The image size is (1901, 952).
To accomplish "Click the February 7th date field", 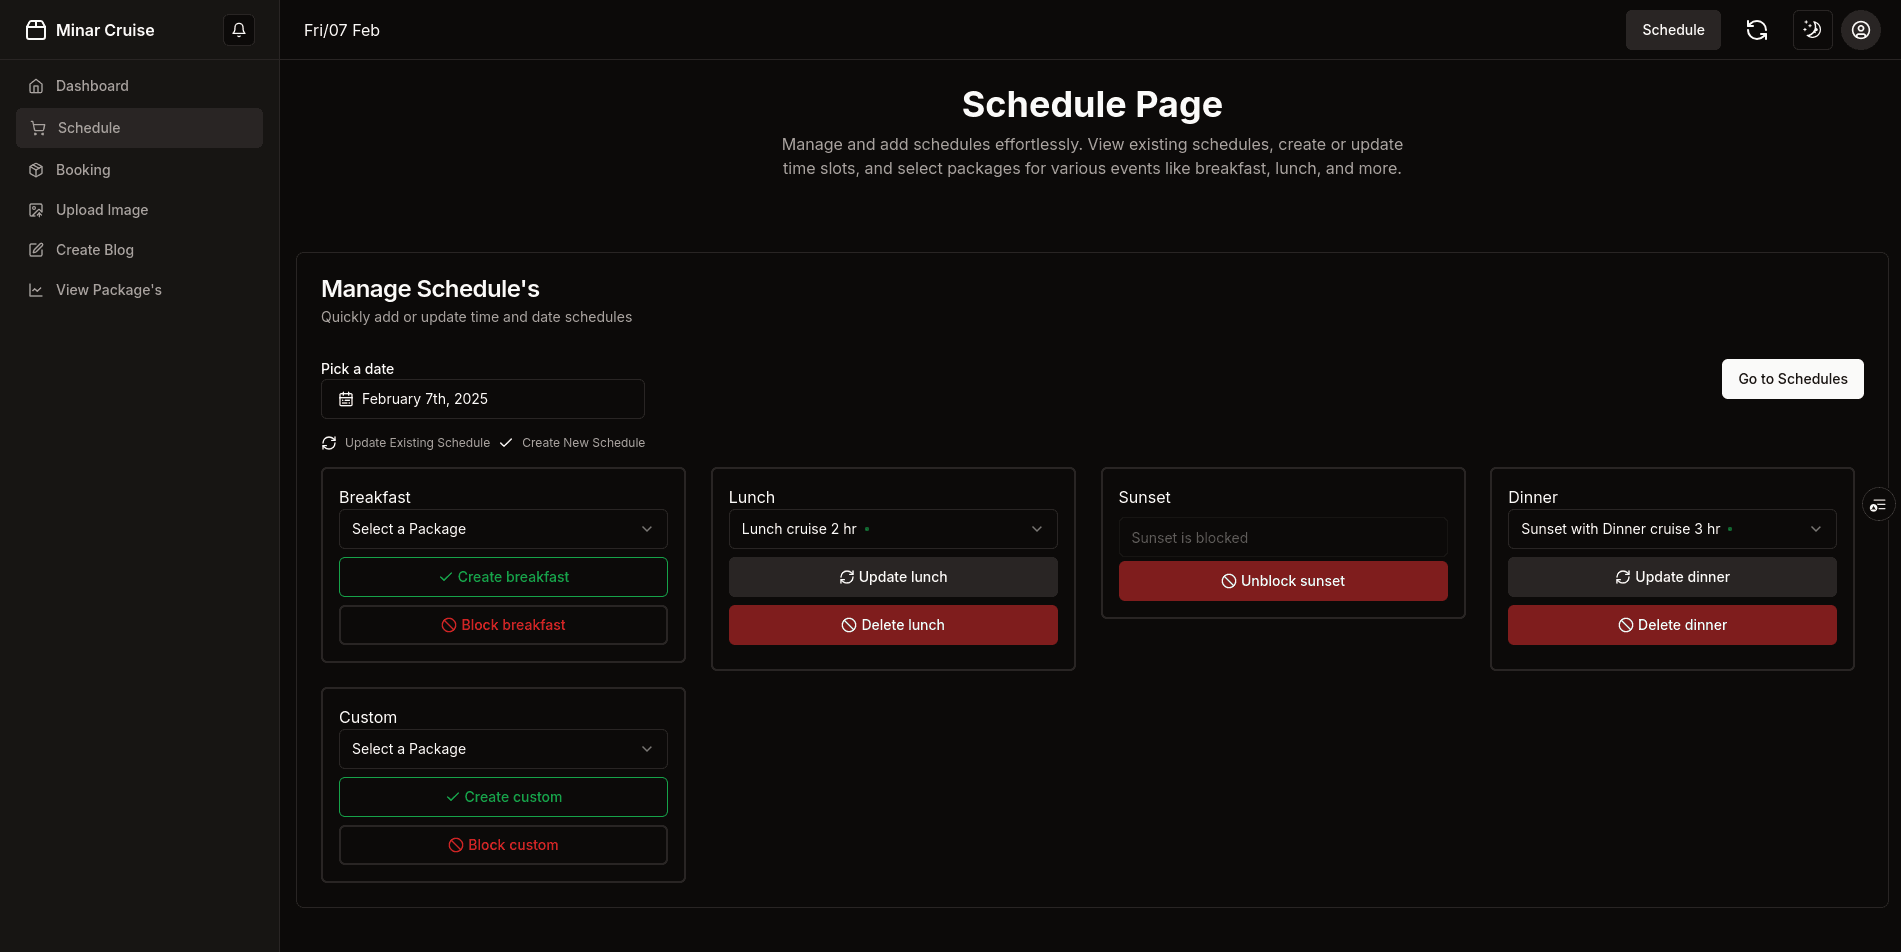I will coord(482,398).
